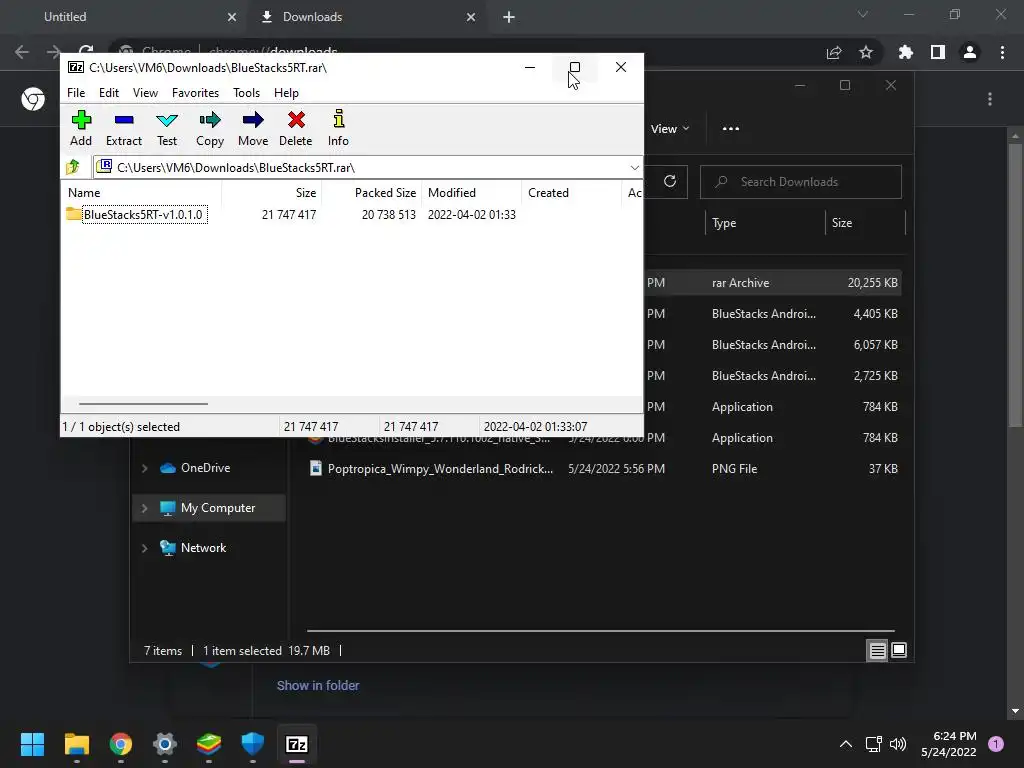Switch to the Untitled Chrome tab
Viewport: 1024px width, 768px height.
[126, 17]
